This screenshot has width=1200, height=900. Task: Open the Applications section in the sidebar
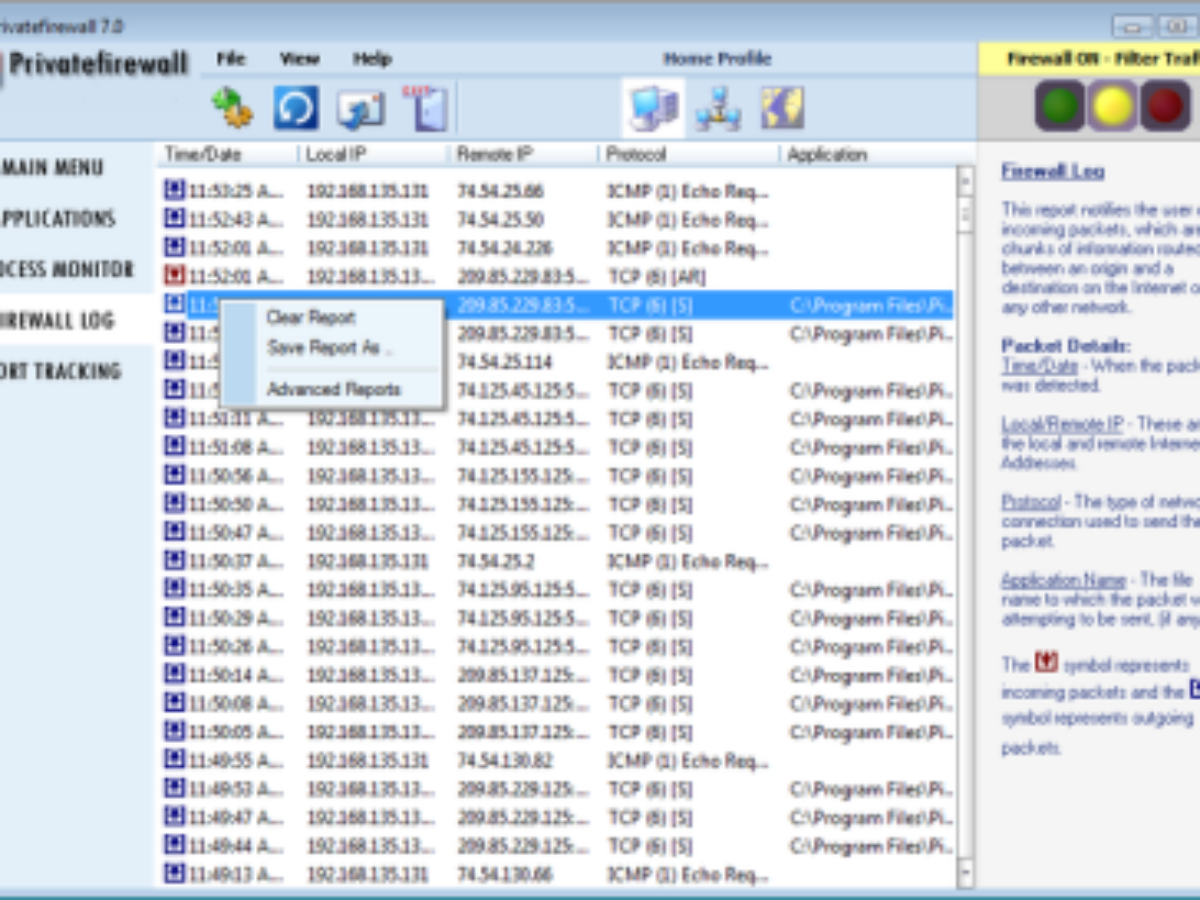(58, 218)
